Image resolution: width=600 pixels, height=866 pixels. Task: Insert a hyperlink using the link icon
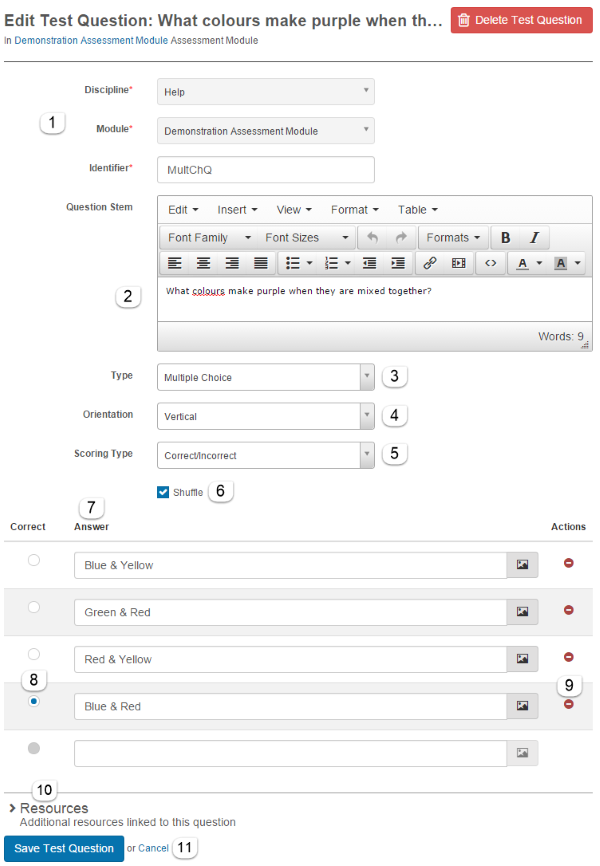pos(430,263)
